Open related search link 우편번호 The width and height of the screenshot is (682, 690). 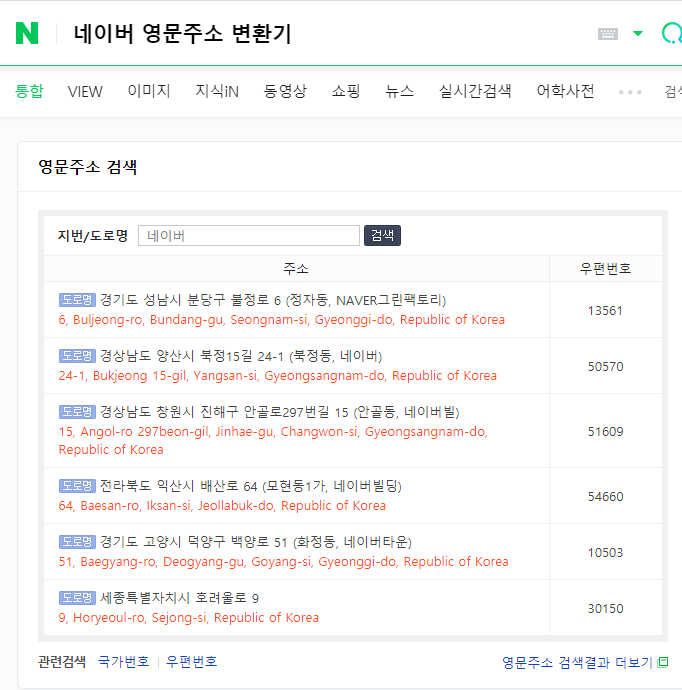click(191, 662)
